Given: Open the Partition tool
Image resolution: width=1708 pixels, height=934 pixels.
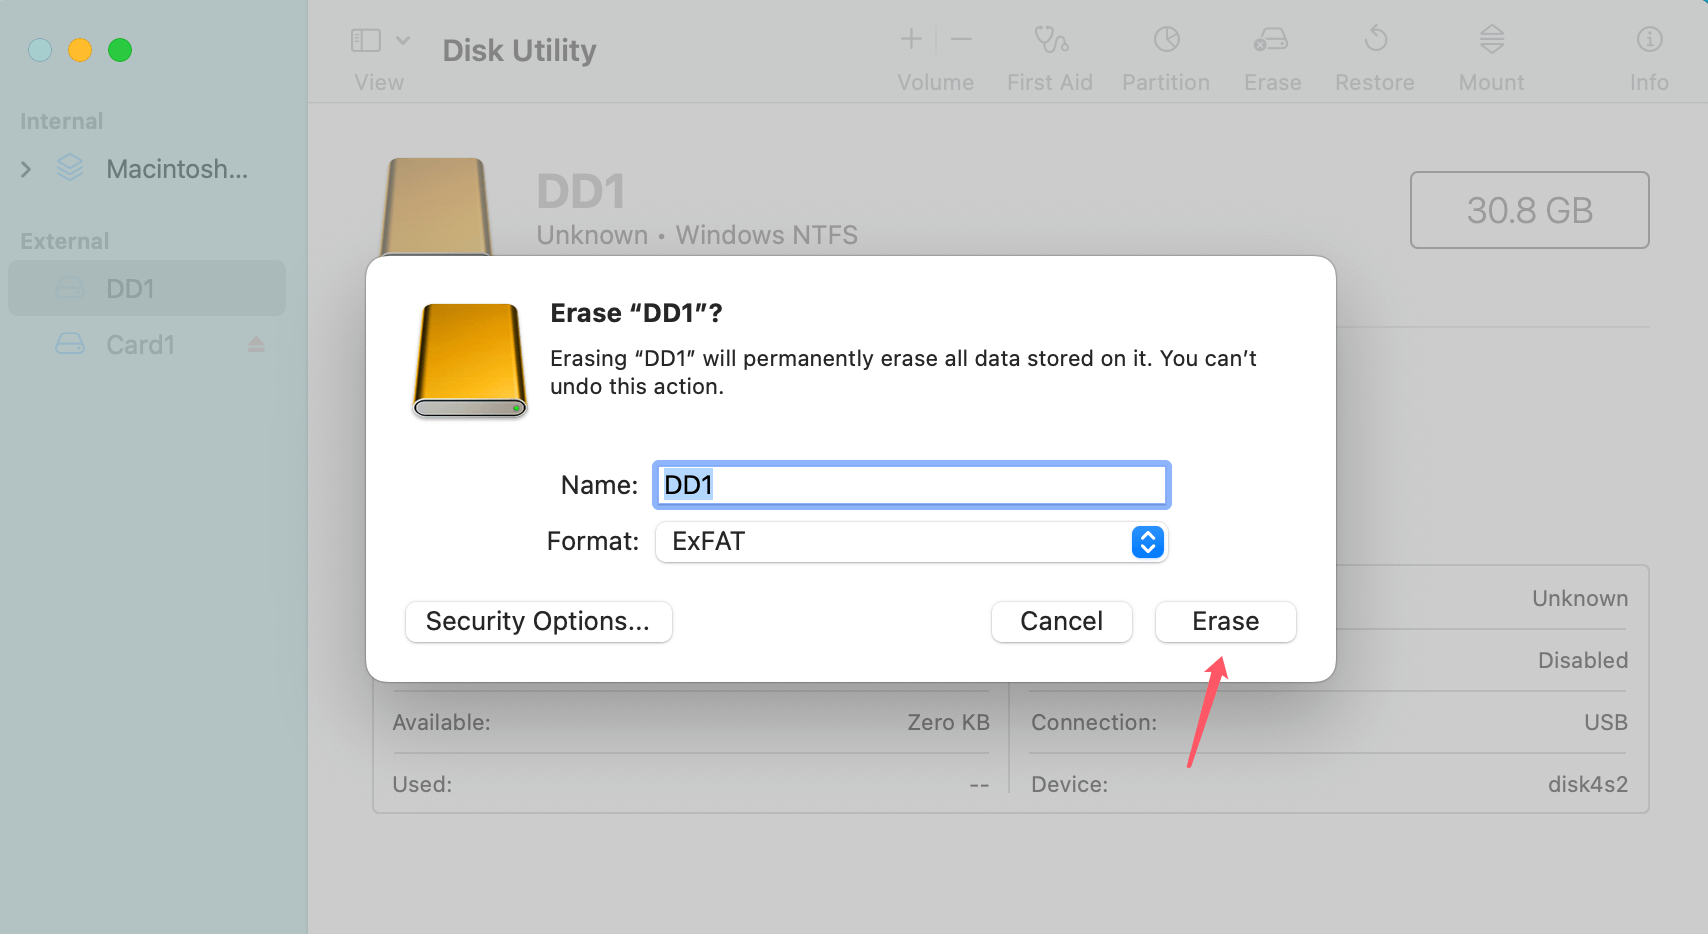Looking at the screenshot, I should 1165,55.
